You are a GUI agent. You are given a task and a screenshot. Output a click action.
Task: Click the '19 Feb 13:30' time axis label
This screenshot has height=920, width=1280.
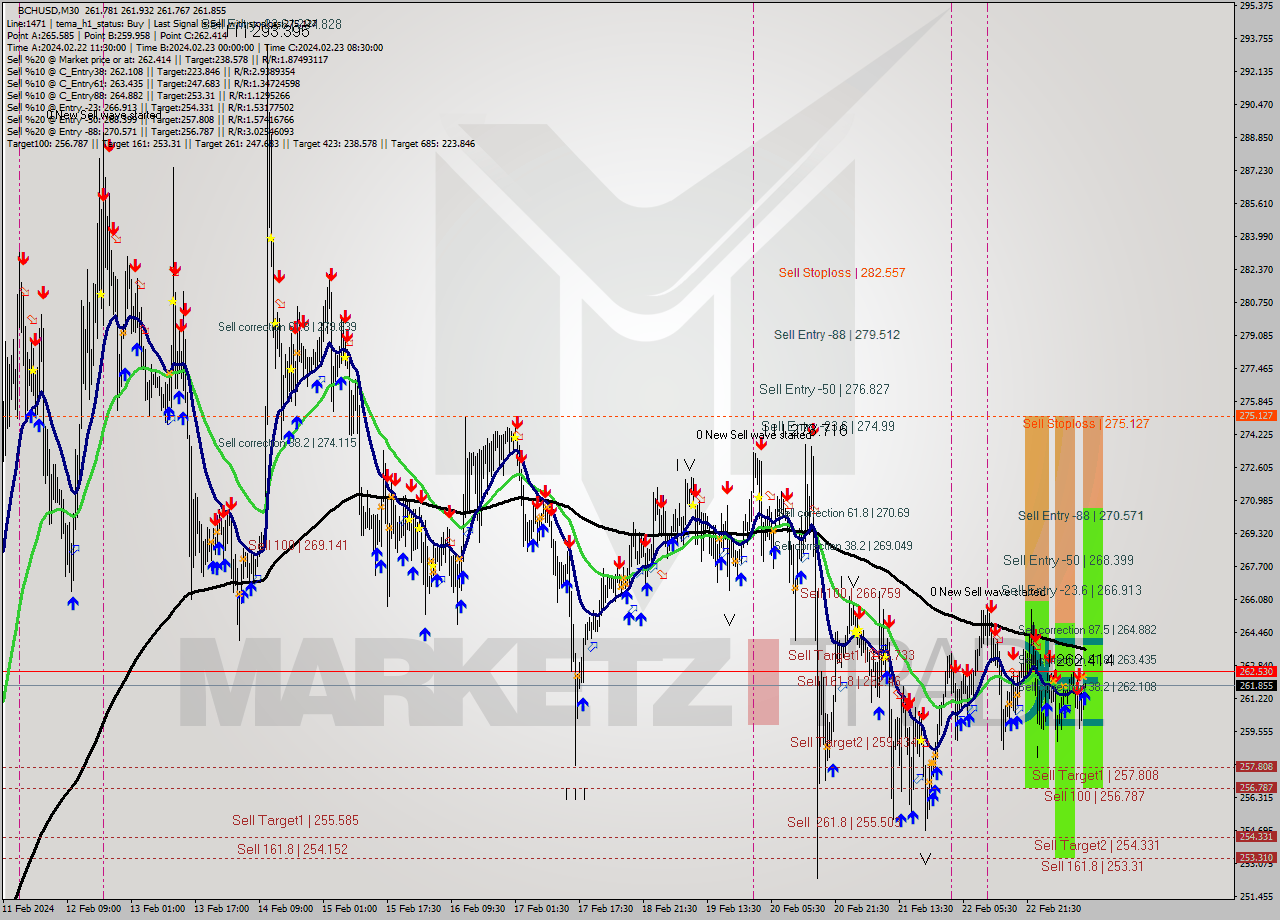pyautogui.click(x=733, y=909)
